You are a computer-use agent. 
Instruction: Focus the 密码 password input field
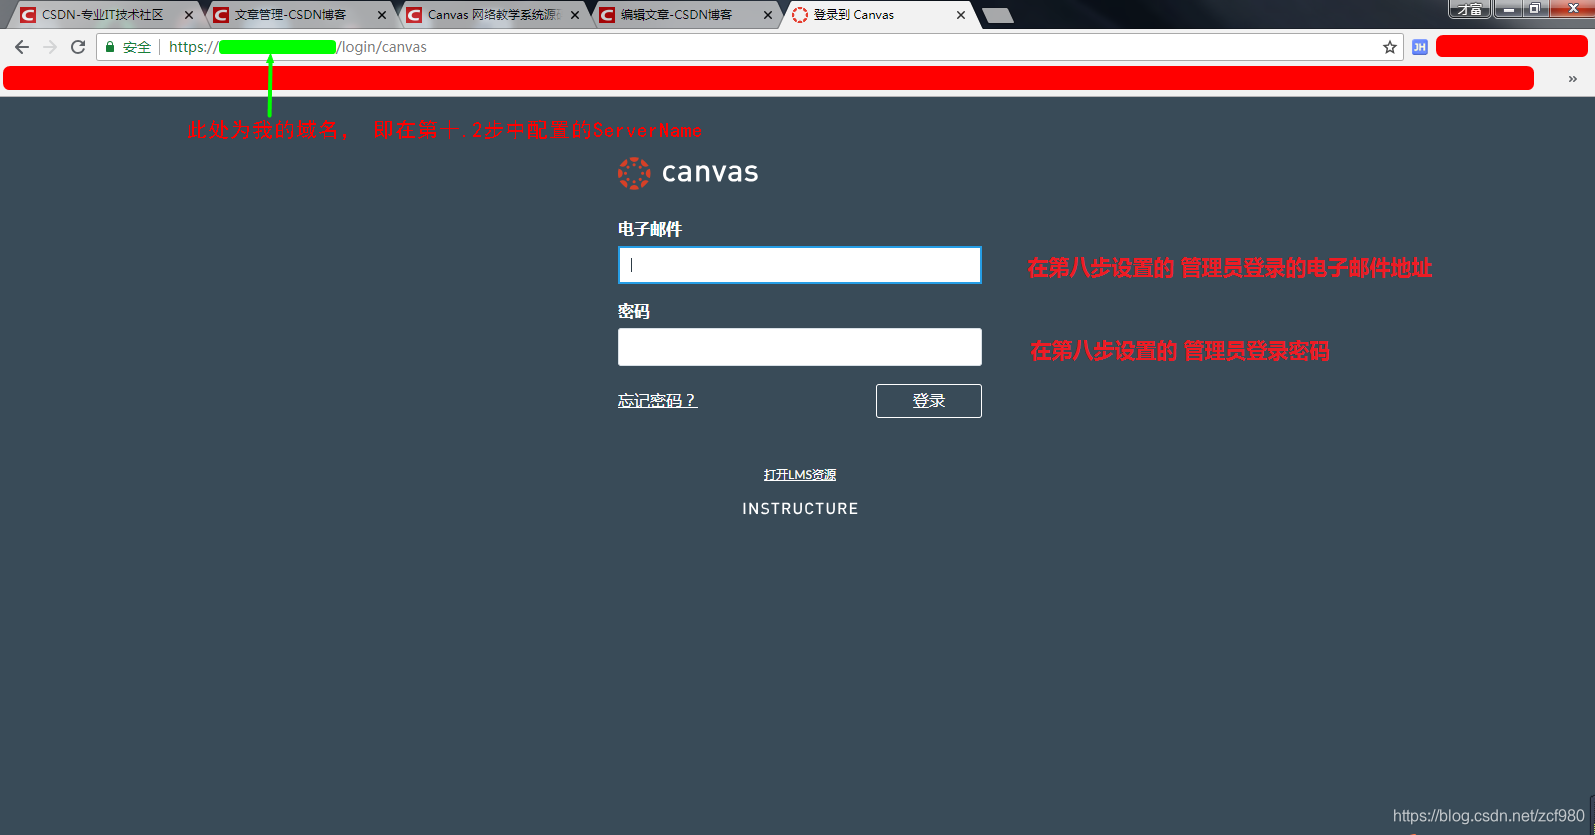[x=800, y=347]
